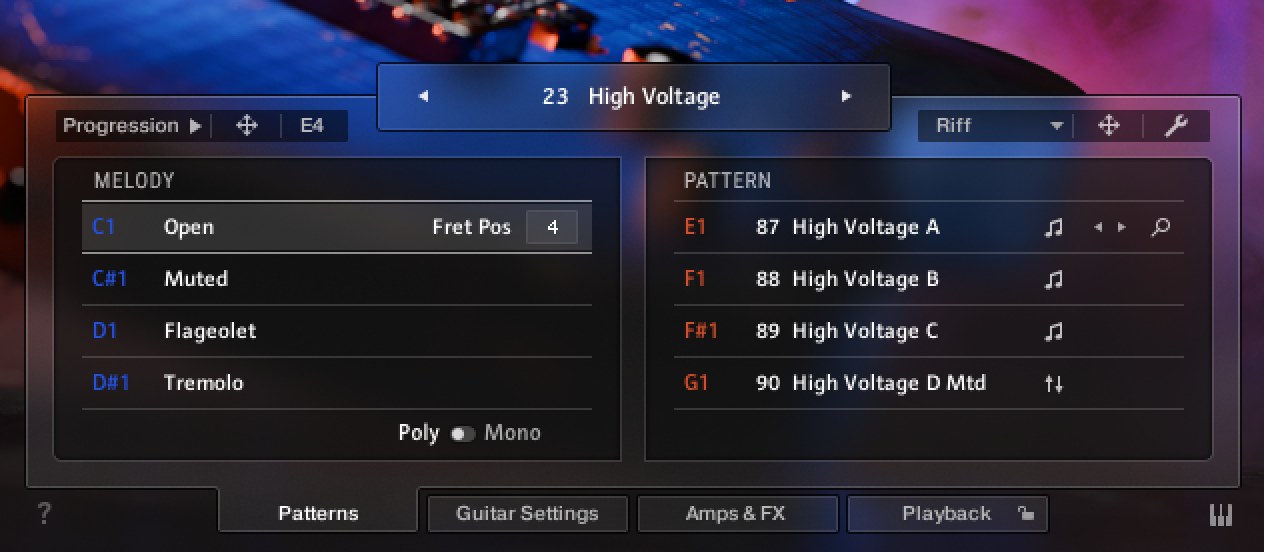The height and width of the screenshot is (552, 1264).
Task: Click the Mono label
Action: (x=512, y=433)
